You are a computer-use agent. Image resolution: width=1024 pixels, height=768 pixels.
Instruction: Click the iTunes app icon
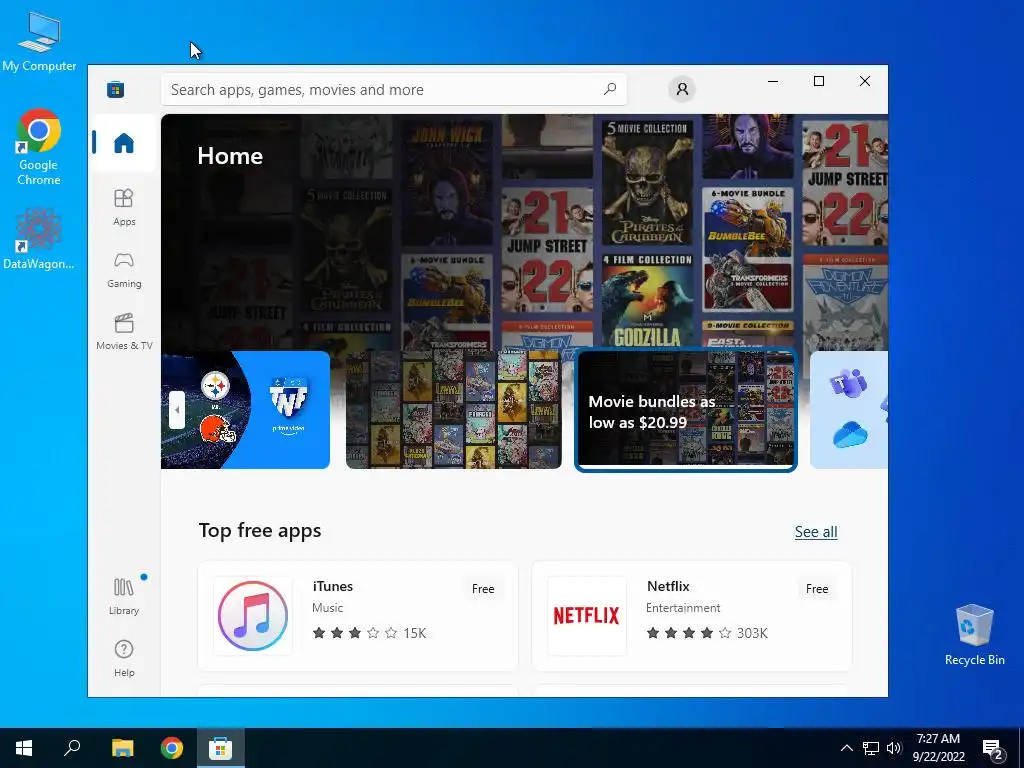click(x=253, y=616)
